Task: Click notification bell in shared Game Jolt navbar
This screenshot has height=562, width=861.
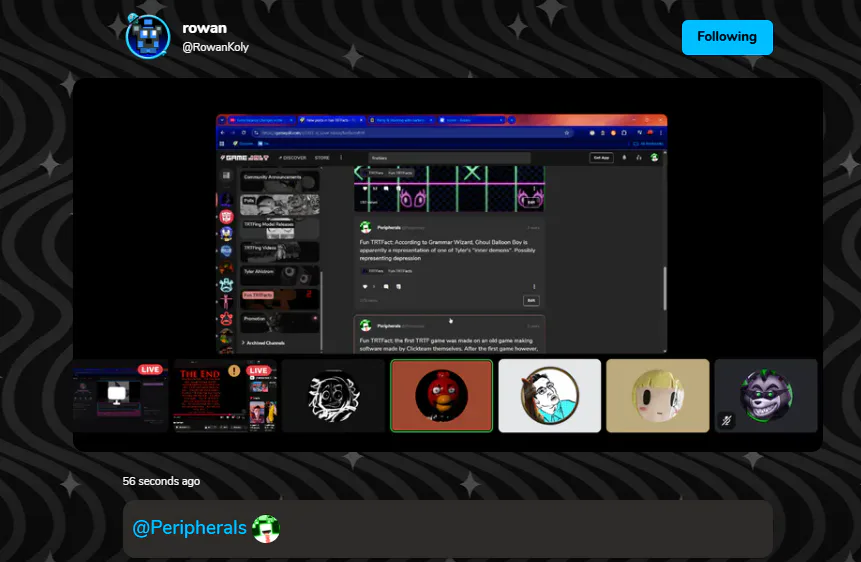Action: pos(624,158)
